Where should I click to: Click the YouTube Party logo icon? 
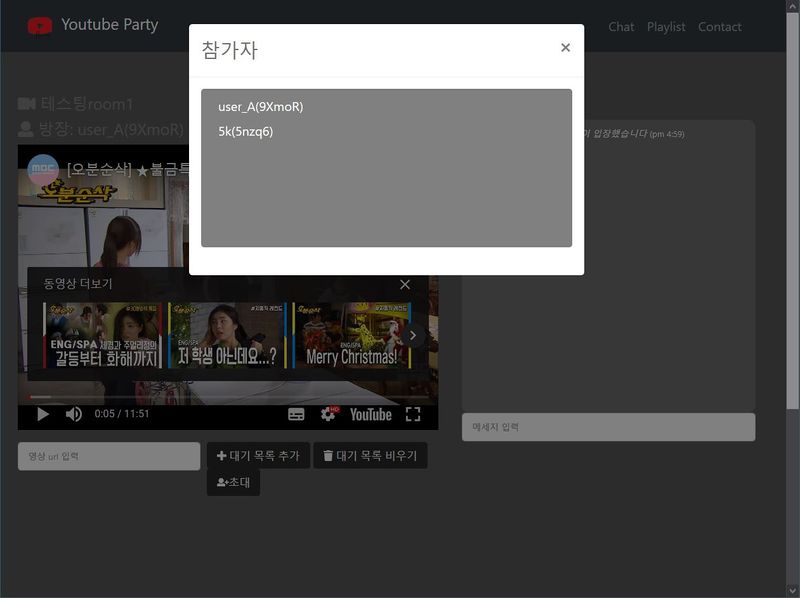tap(40, 24)
